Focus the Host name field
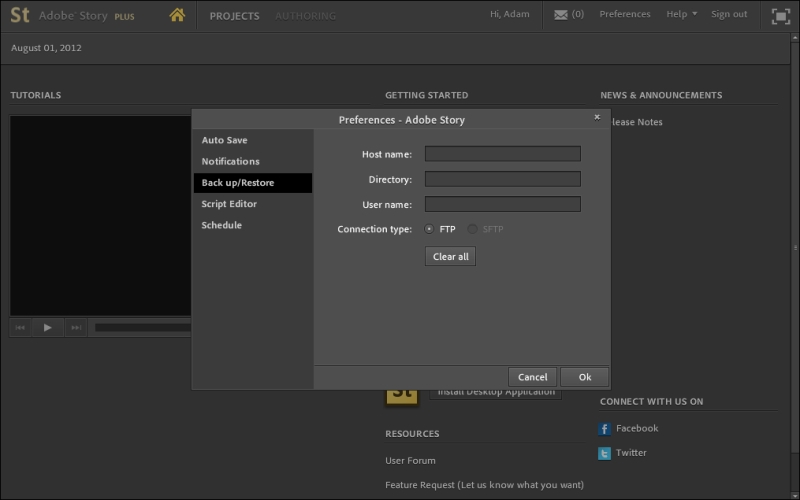Image resolution: width=800 pixels, height=500 pixels. [x=503, y=154]
